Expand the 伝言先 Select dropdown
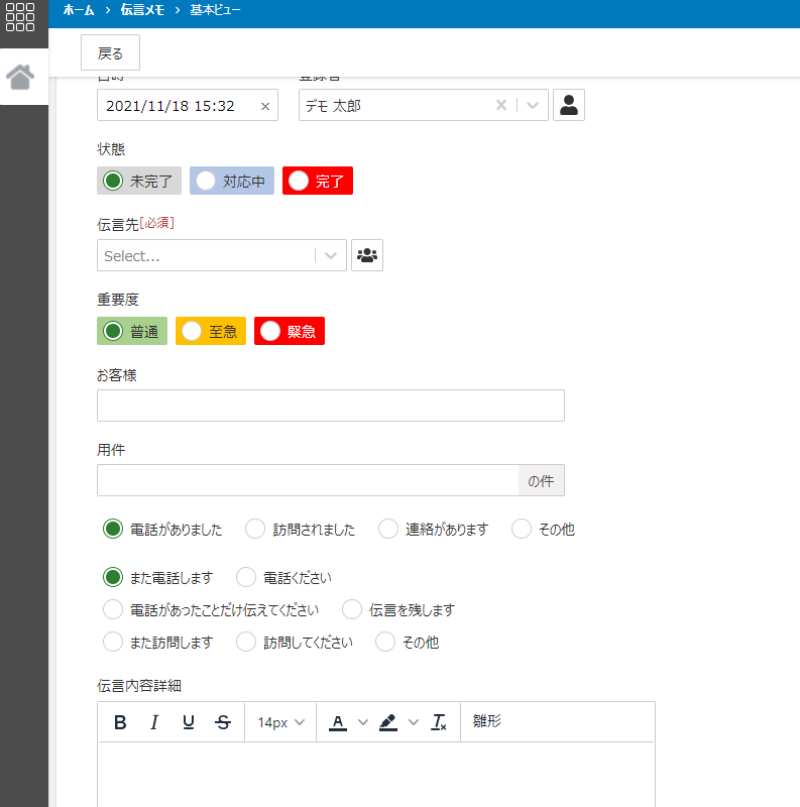Image resolution: width=800 pixels, height=807 pixels. [331, 255]
